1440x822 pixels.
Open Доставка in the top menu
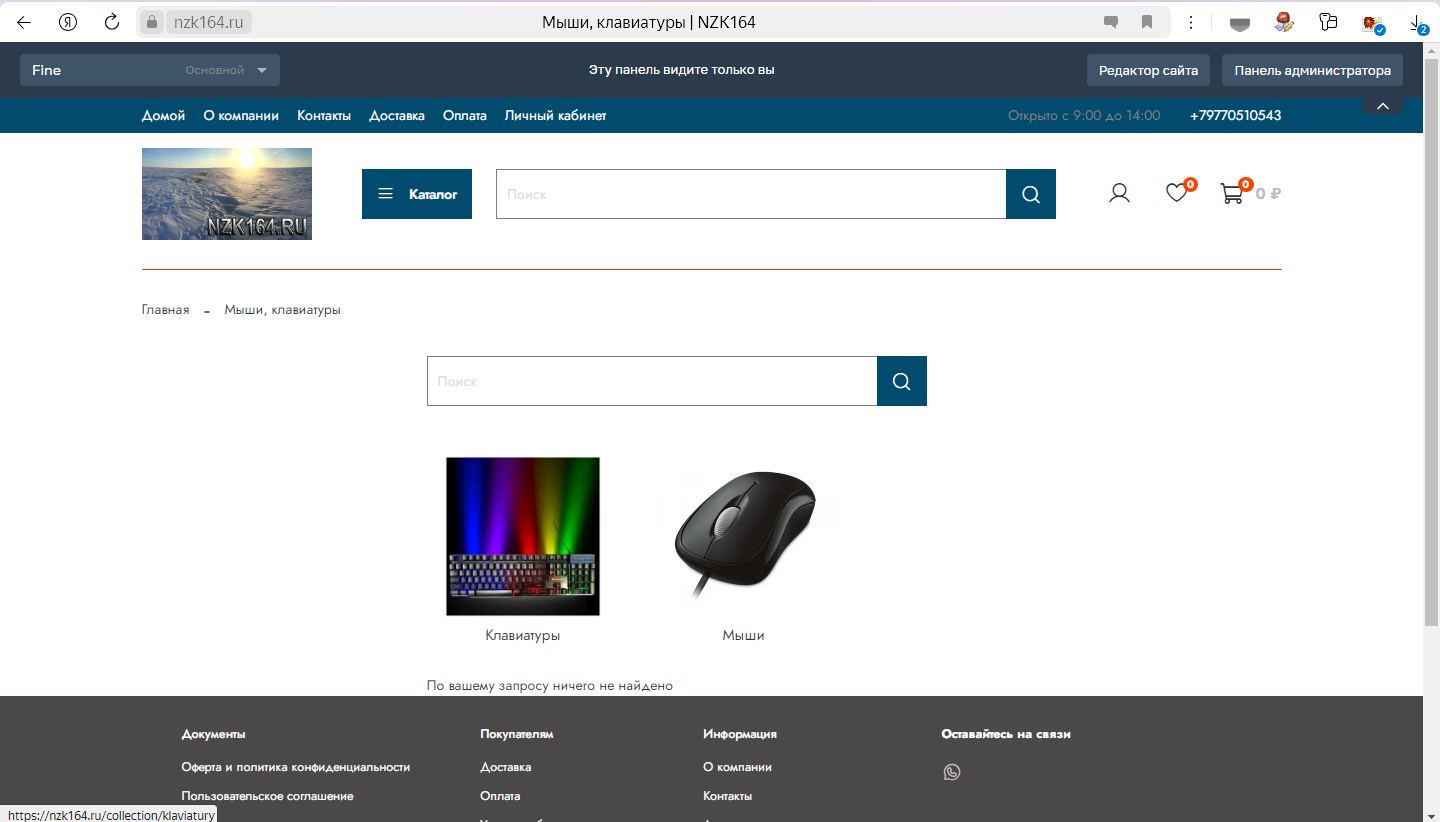(x=397, y=116)
